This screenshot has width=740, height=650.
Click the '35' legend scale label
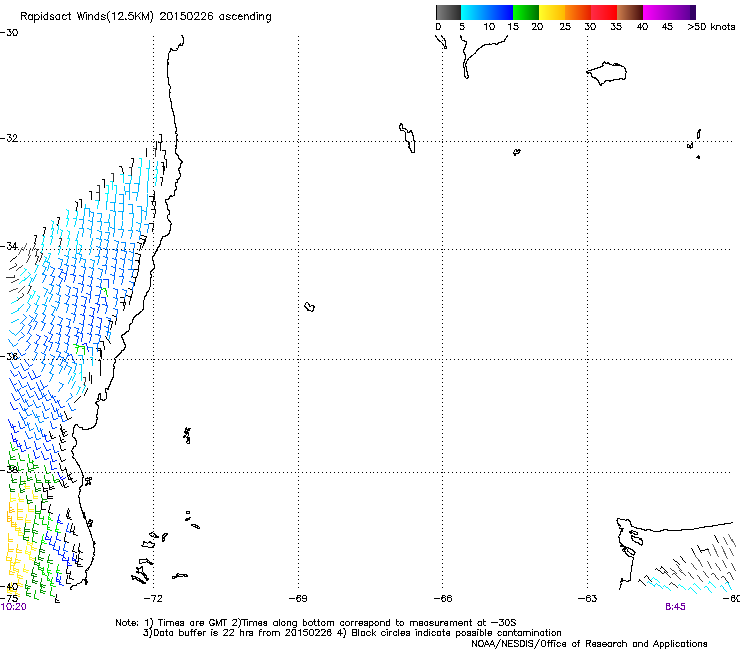tap(616, 27)
